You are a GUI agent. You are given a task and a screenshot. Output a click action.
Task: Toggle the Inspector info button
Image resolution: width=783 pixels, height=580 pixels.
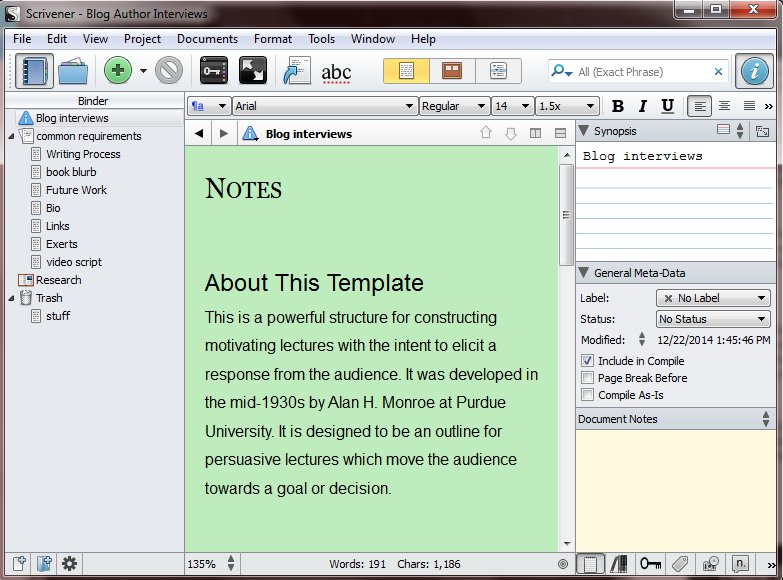coord(754,71)
